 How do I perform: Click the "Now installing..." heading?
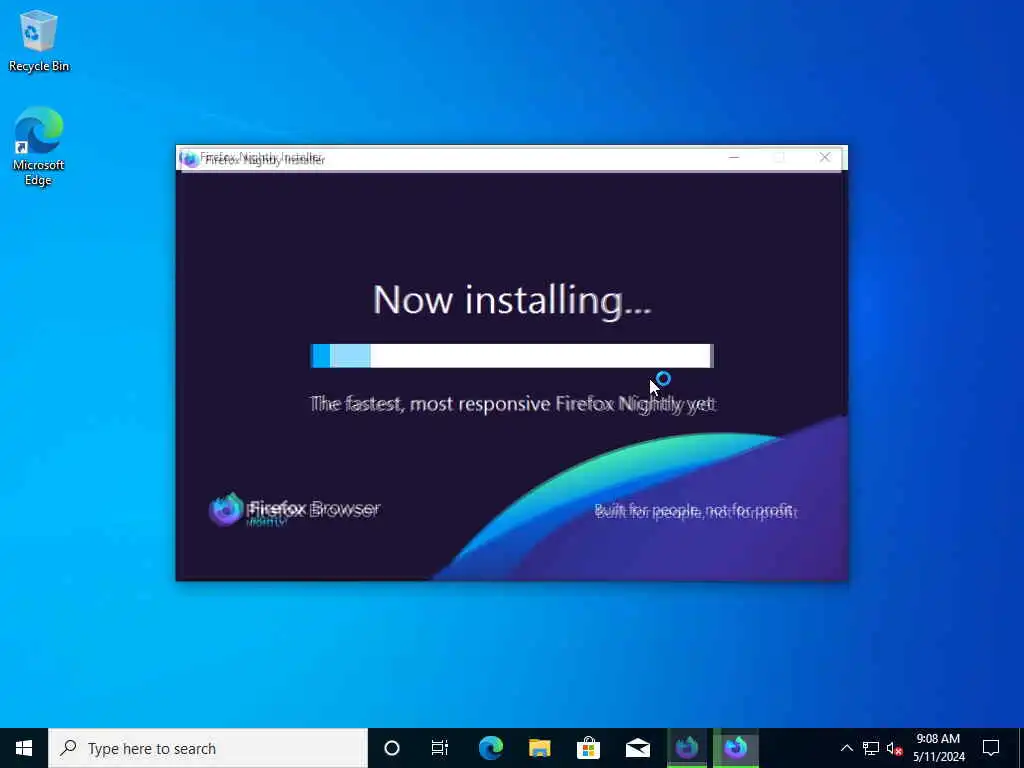(x=512, y=300)
